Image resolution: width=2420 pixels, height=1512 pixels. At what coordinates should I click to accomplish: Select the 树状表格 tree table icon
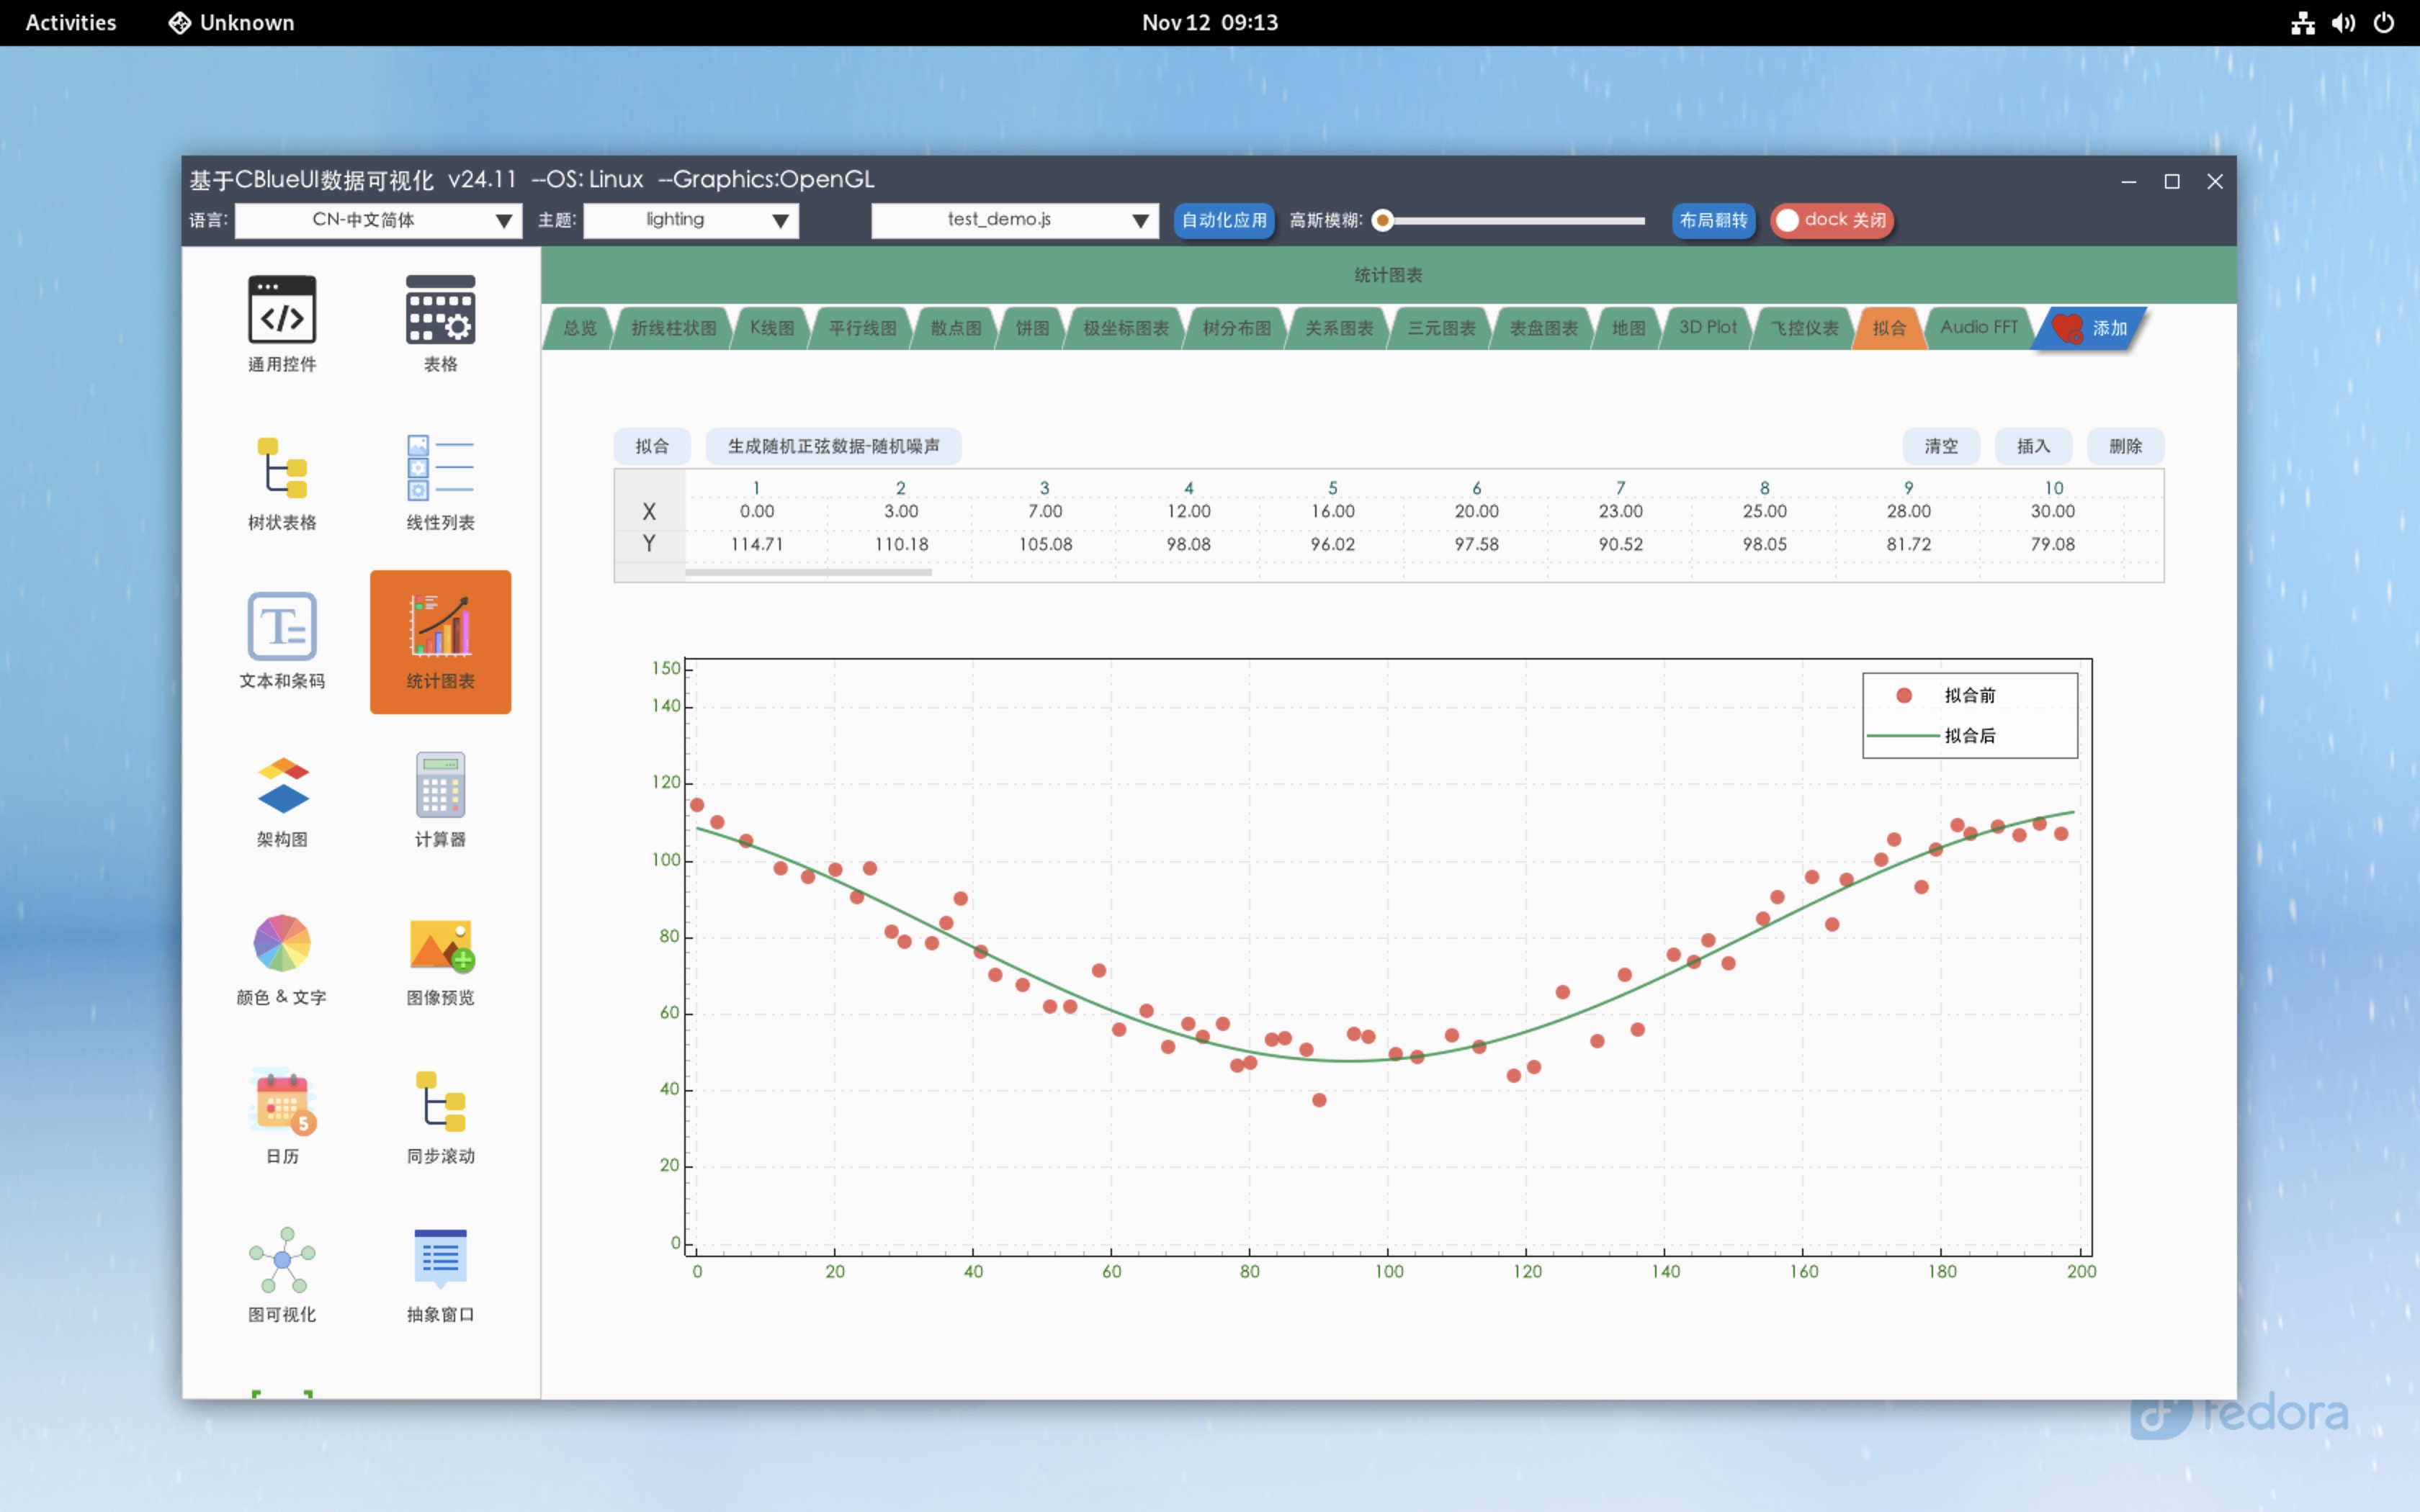tap(282, 468)
